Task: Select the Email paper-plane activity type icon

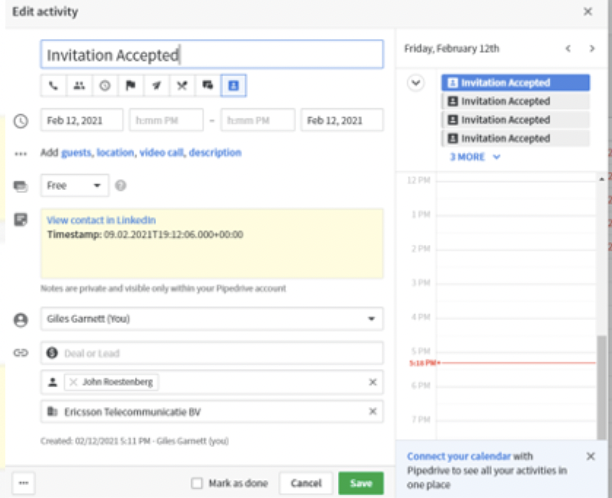Action: [157, 85]
